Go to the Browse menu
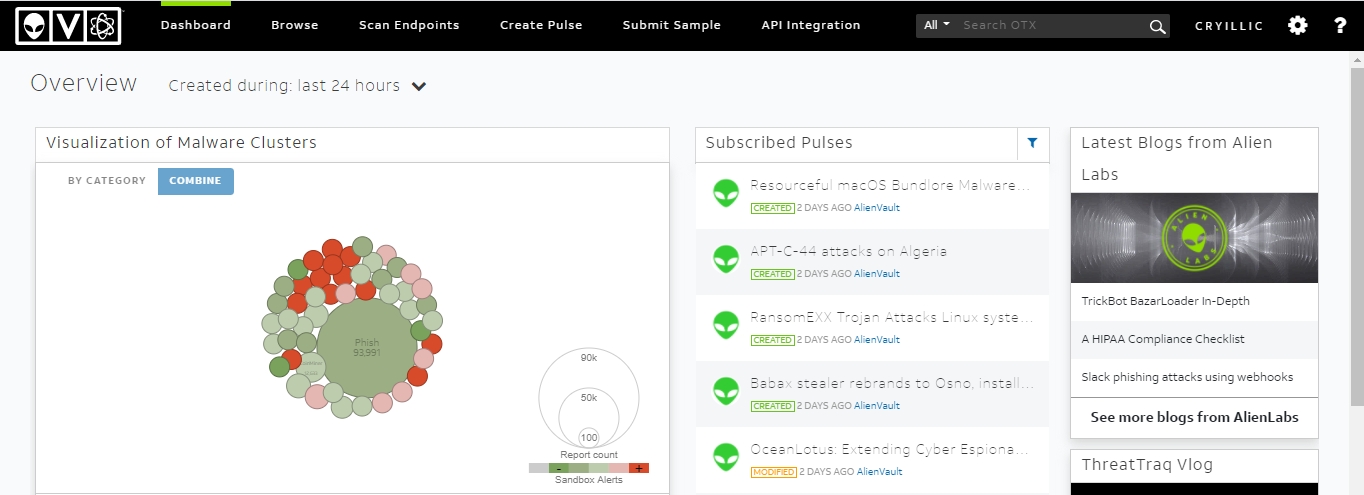This screenshot has width=1364, height=495. click(x=294, y=25)
